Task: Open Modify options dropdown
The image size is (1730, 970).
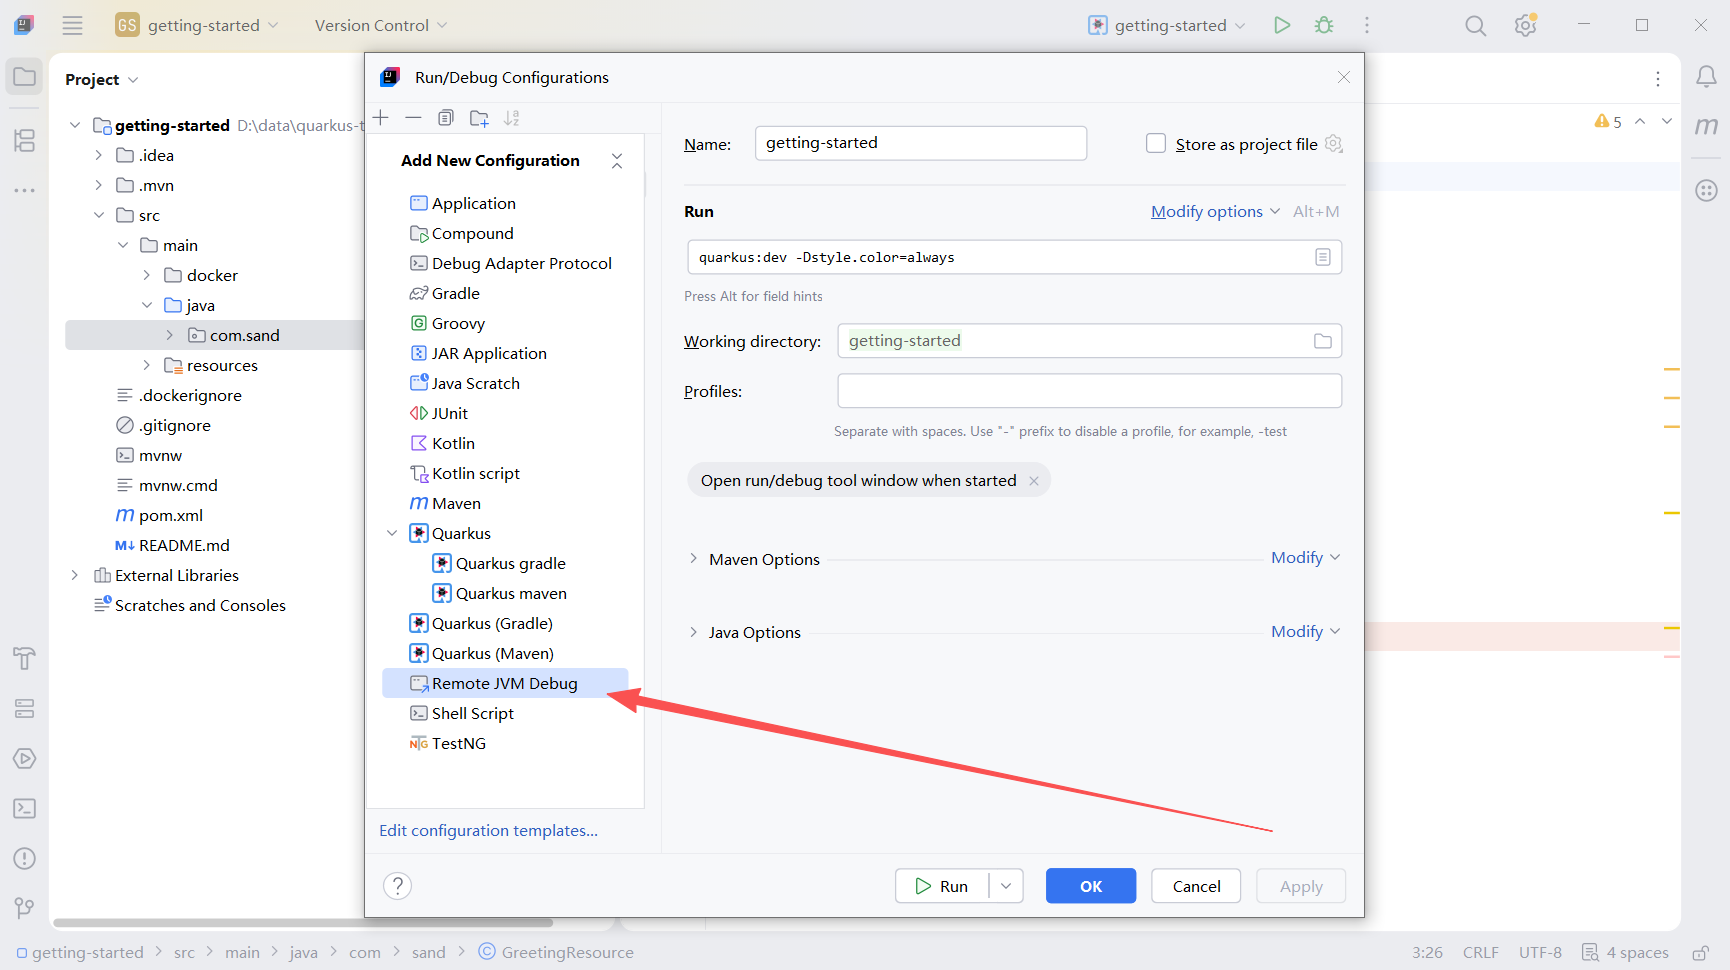Action: 1215,212
